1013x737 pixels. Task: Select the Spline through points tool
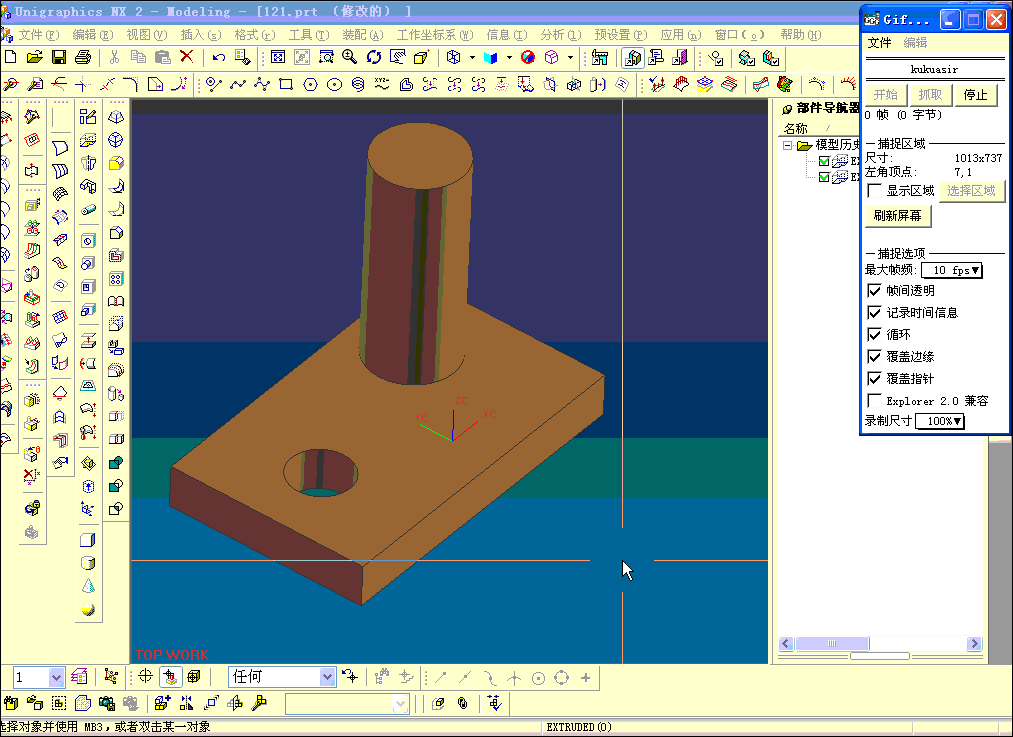pyautogui.click(x=238, y=85)
